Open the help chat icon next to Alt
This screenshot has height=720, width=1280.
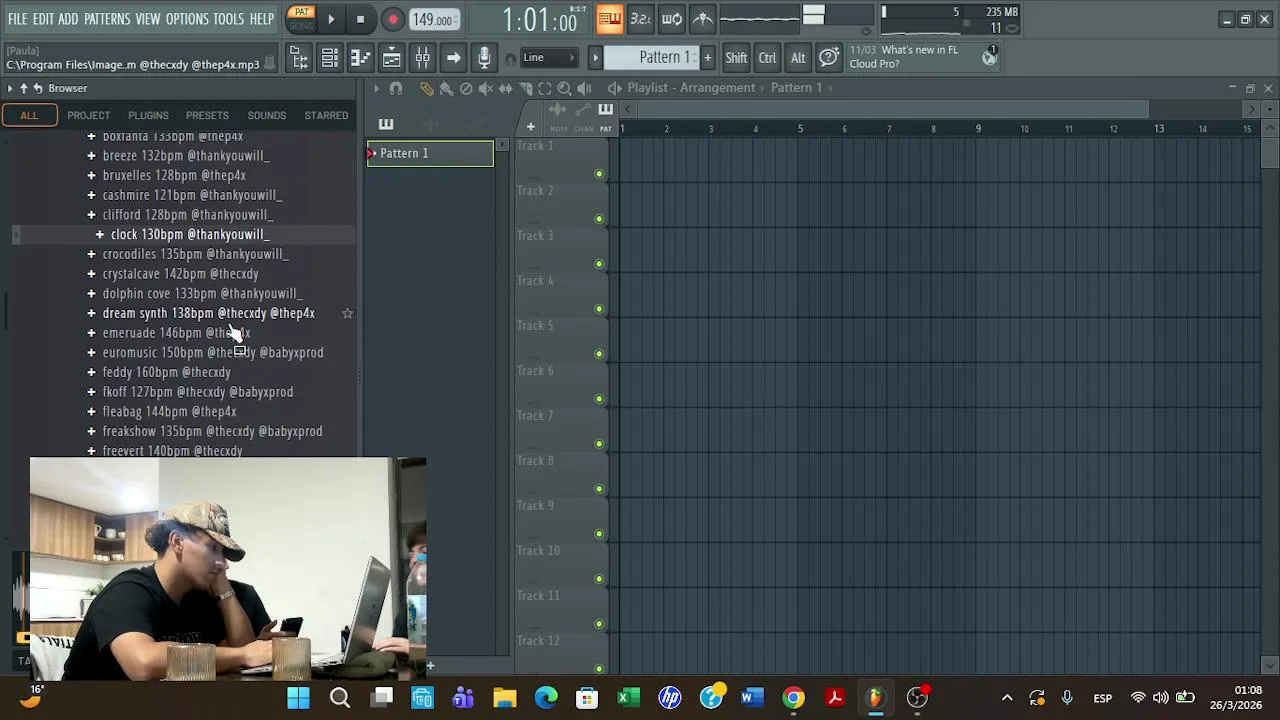(829, 57)
